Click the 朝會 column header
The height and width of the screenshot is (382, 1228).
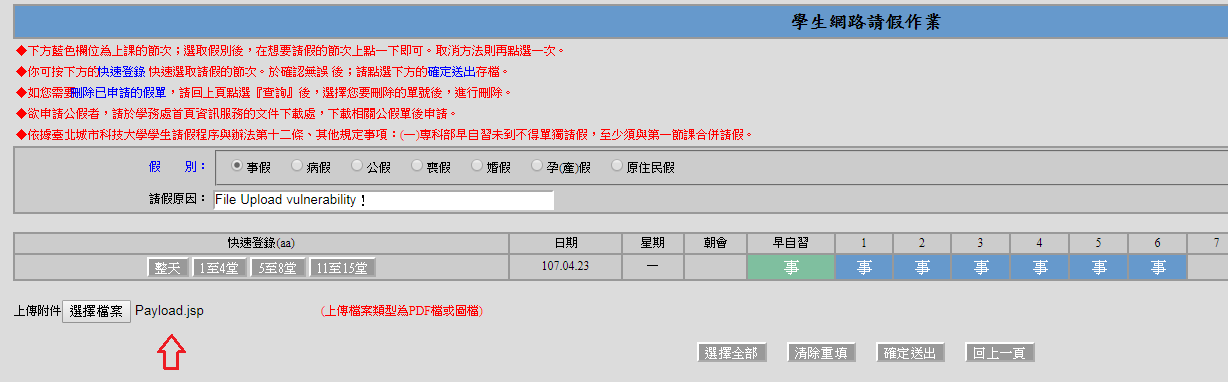[715, 243]
